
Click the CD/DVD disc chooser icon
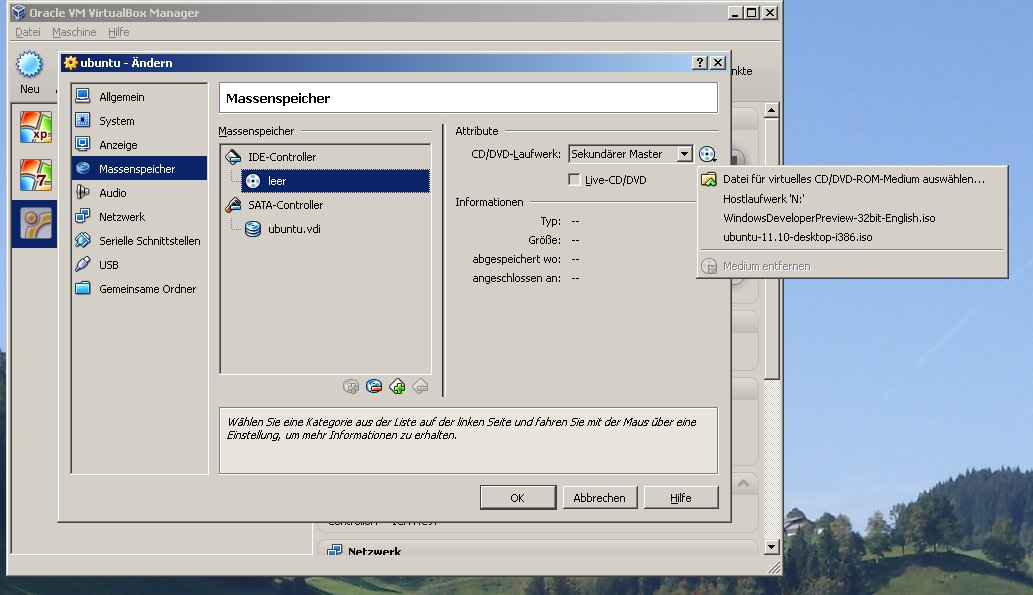coord(708,154)
